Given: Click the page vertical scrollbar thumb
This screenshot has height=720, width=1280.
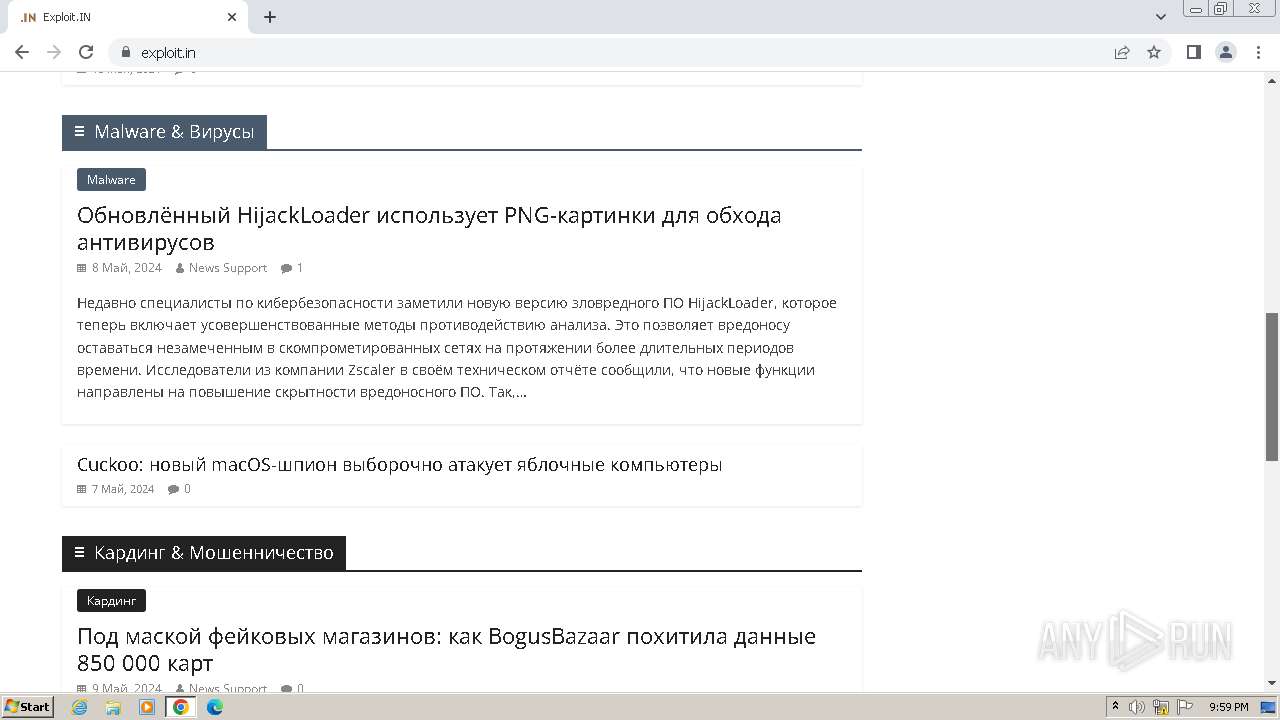Looking at the screenshot, I should pyautogui.click(x=1272, y=387).
